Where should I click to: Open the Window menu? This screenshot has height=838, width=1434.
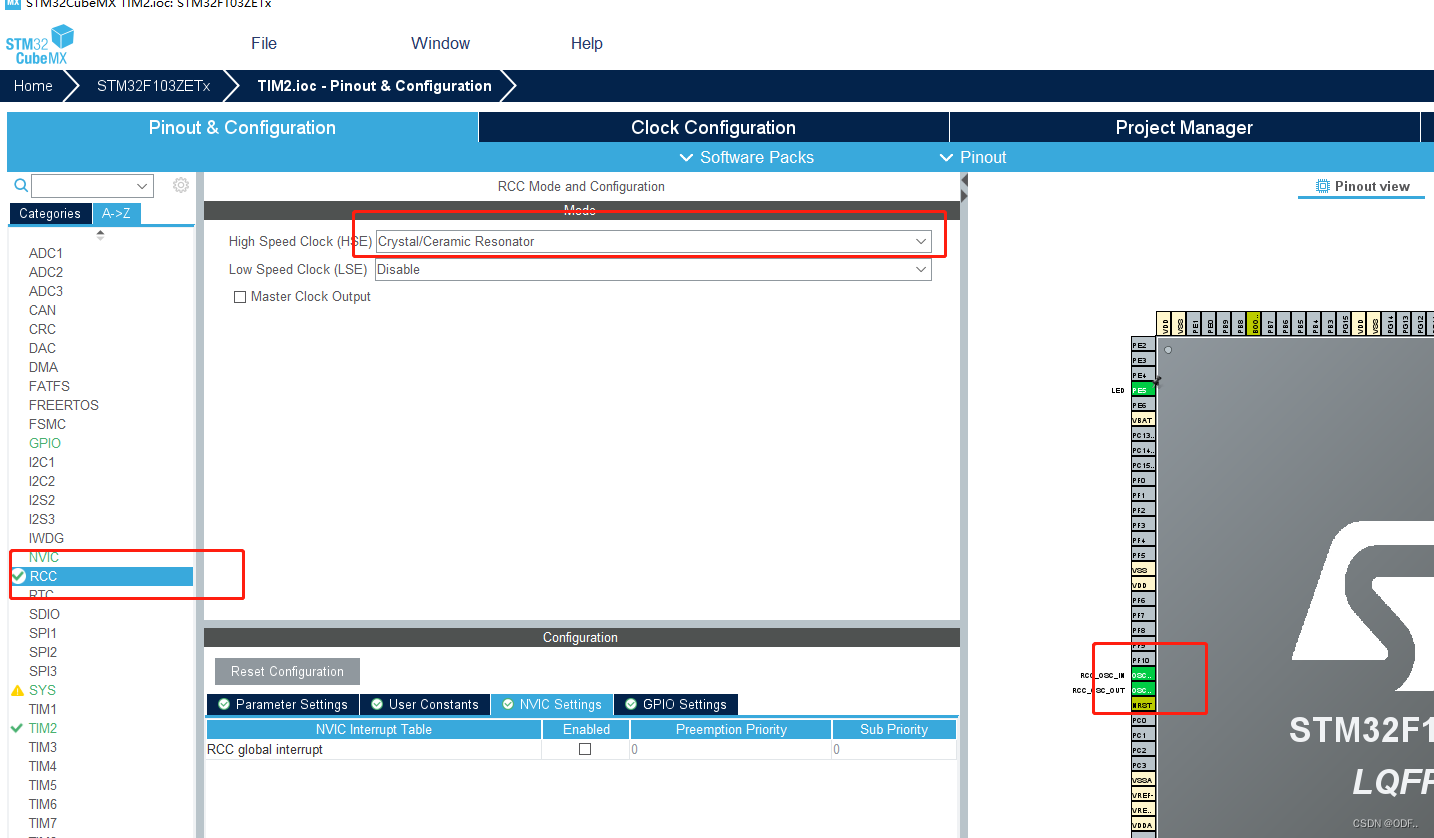pyautogui.click(x=440, y=43)
